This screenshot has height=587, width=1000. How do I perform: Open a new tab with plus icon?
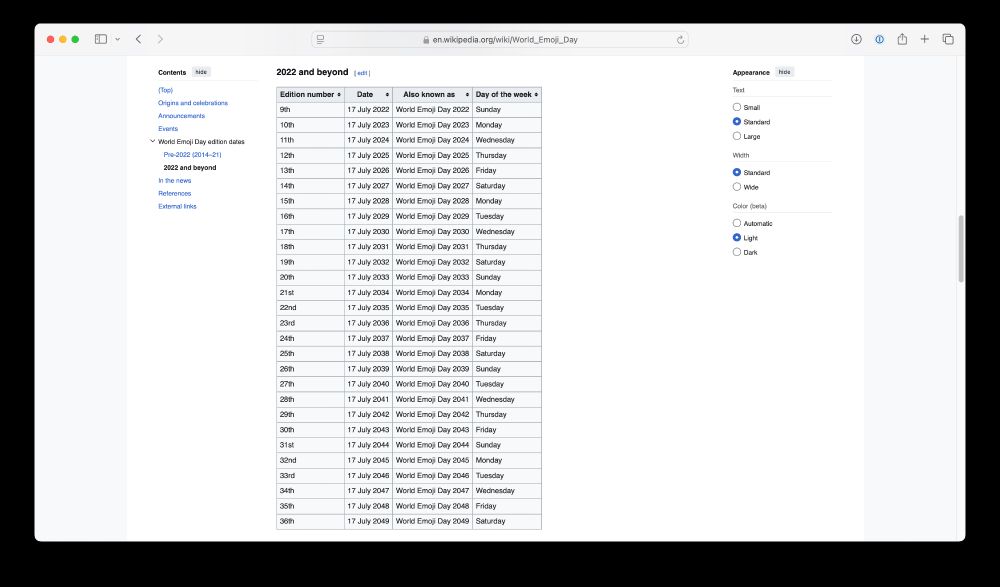[924, 39]
